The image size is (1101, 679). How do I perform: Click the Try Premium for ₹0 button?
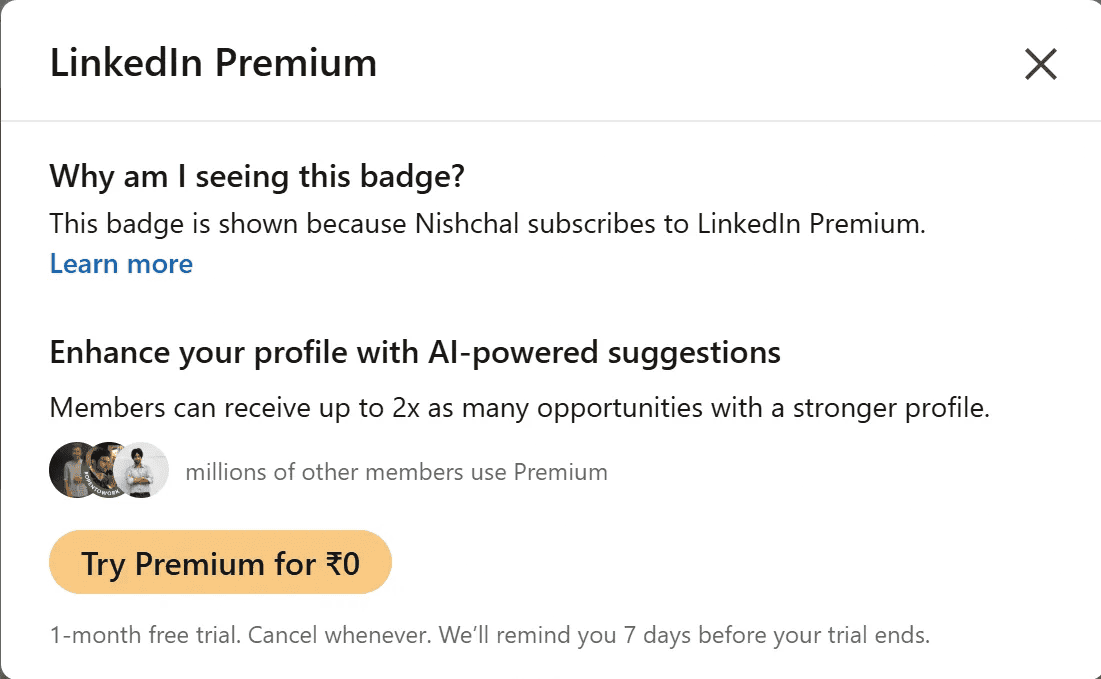click(220, 563)
